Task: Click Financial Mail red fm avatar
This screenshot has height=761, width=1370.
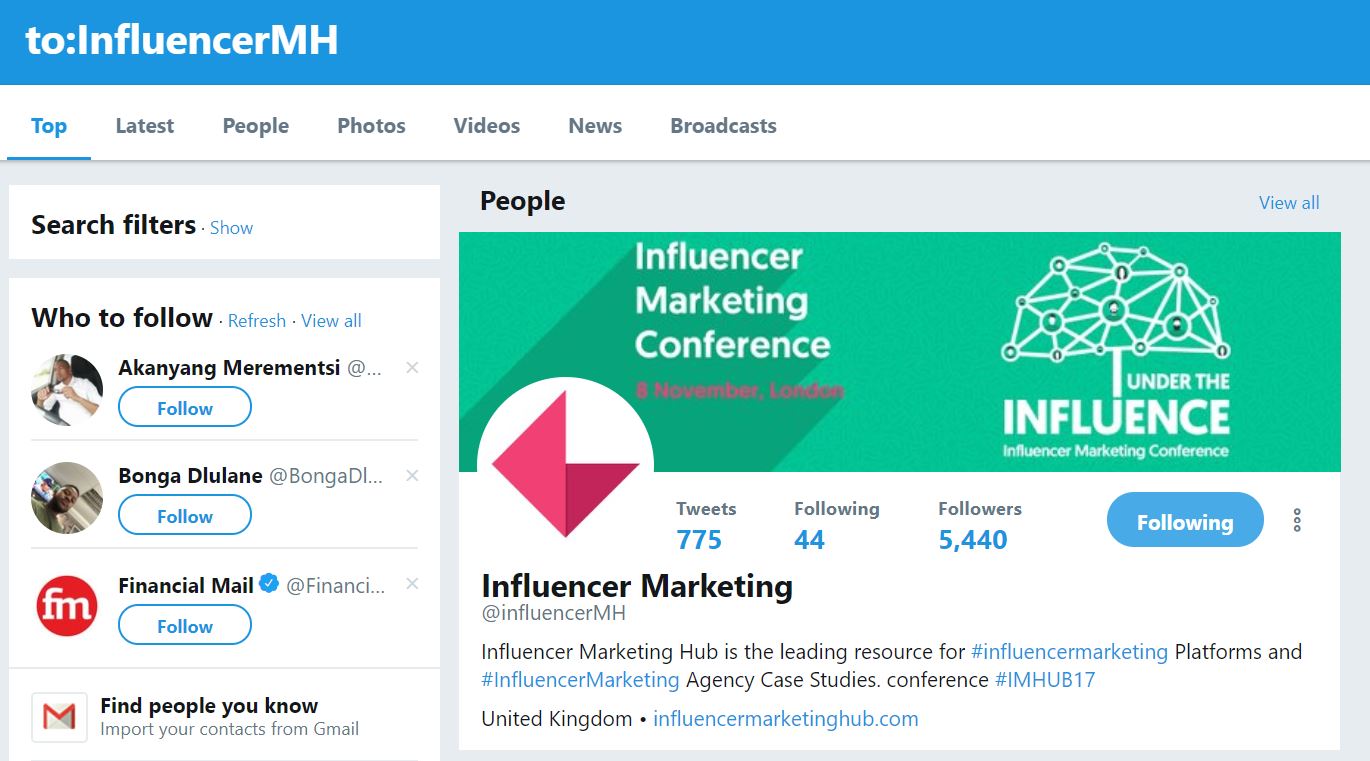Action: pyautogui.click(x=67, y=606)
